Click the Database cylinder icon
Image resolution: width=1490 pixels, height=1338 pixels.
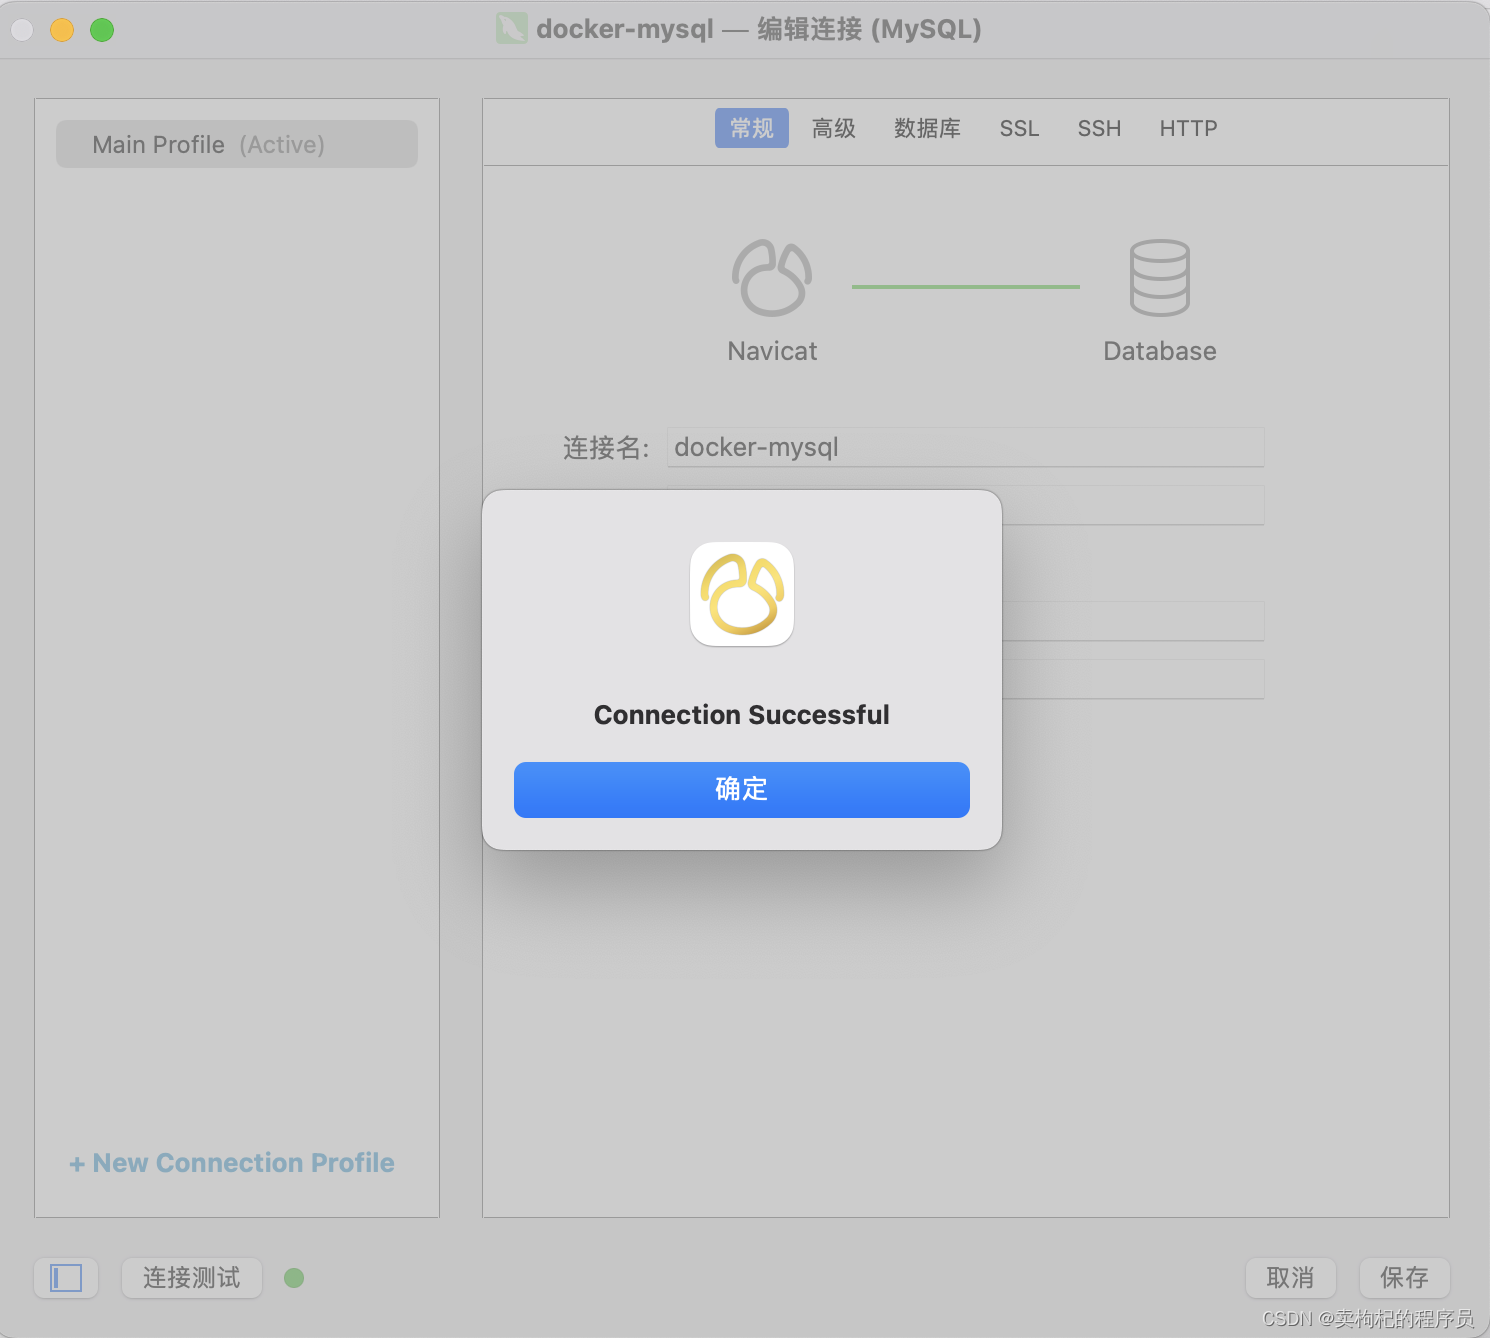tap(1160, 277)
